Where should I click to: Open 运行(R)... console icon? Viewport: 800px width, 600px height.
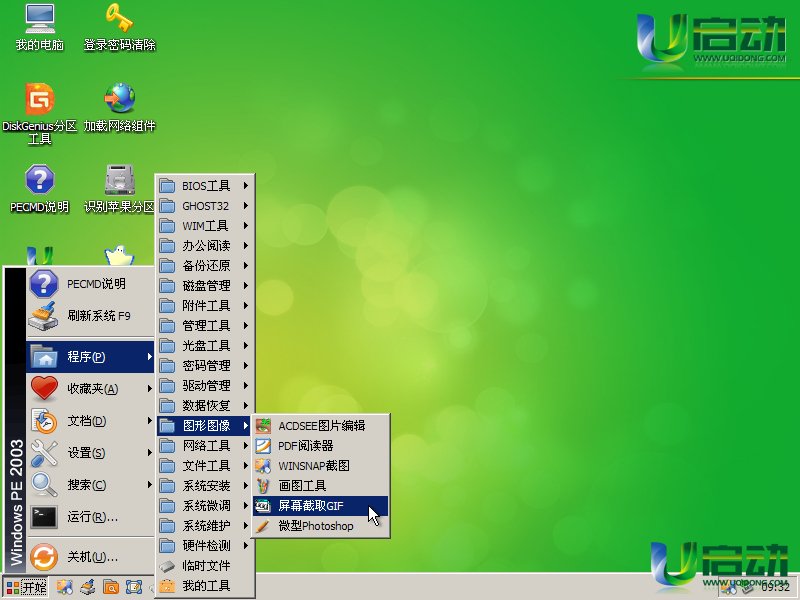(x=43, y=517)
